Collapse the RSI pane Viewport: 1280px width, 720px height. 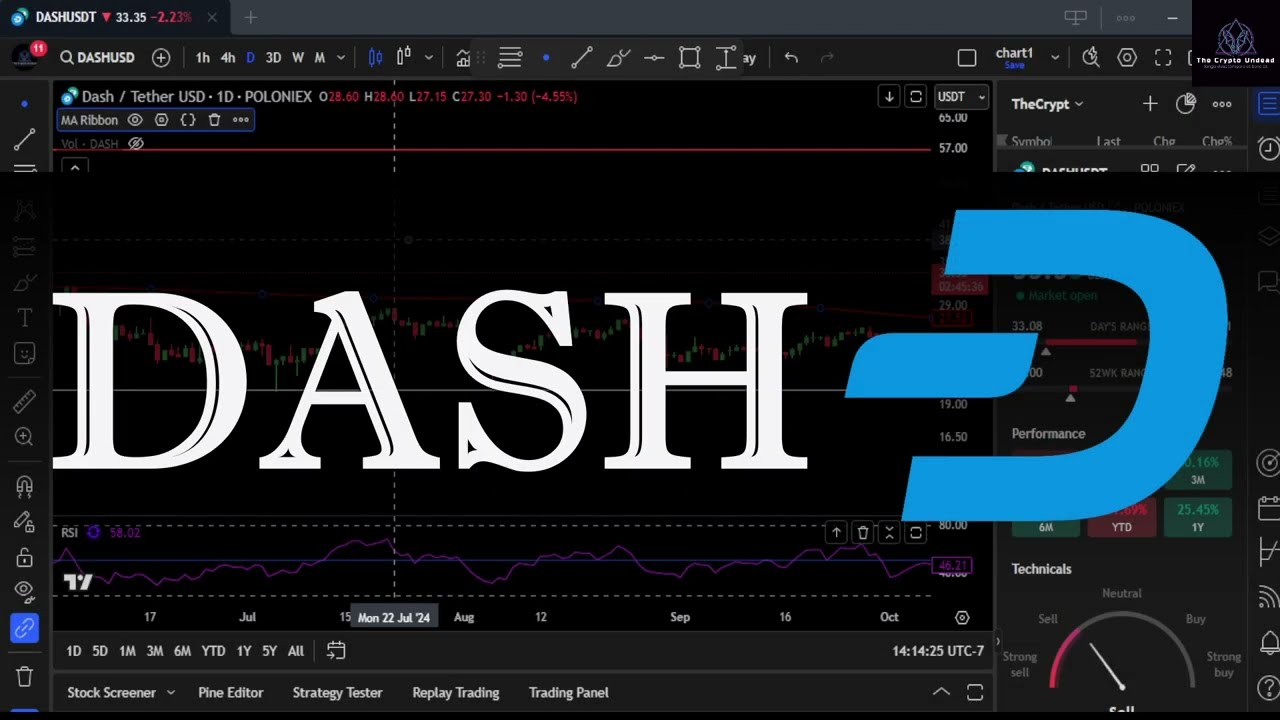coord(889,533)
